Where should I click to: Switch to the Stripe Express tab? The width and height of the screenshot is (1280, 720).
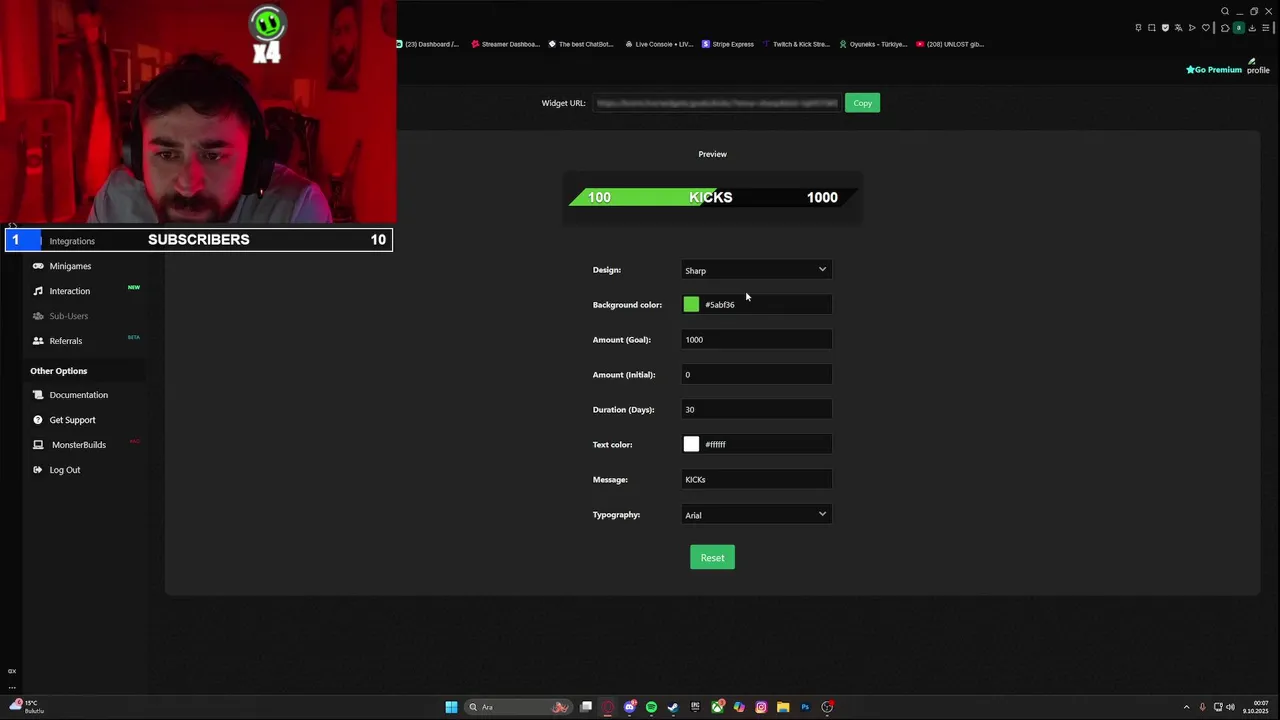(x=728, y=44)
